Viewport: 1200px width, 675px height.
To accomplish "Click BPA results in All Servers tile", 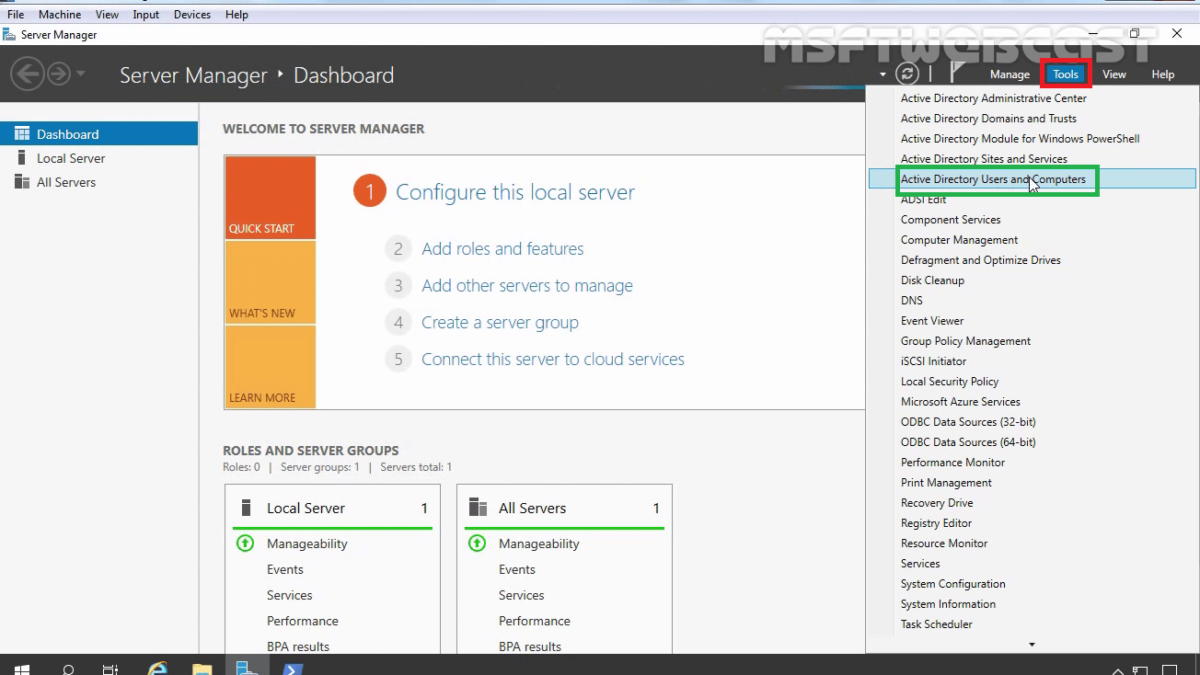I will click(530, 646).
